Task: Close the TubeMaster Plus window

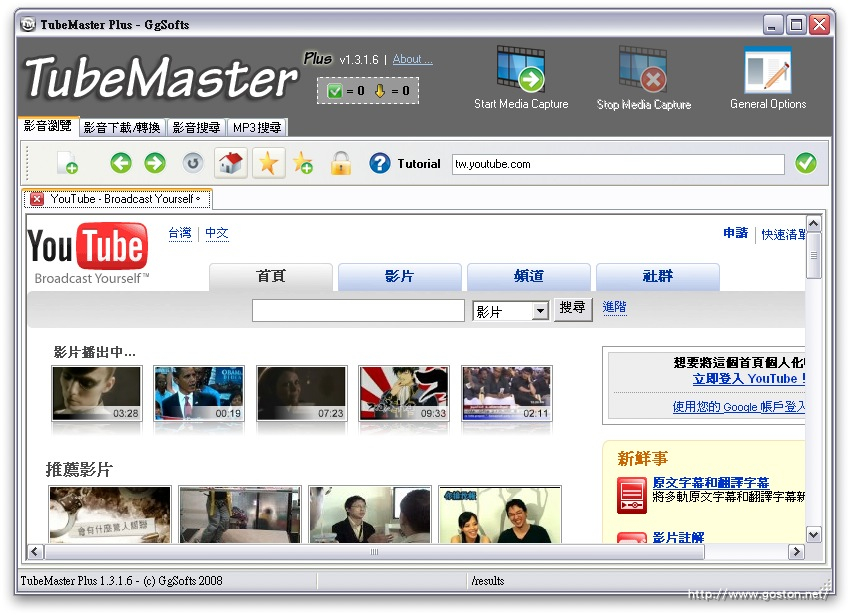Action: (819, 24)
